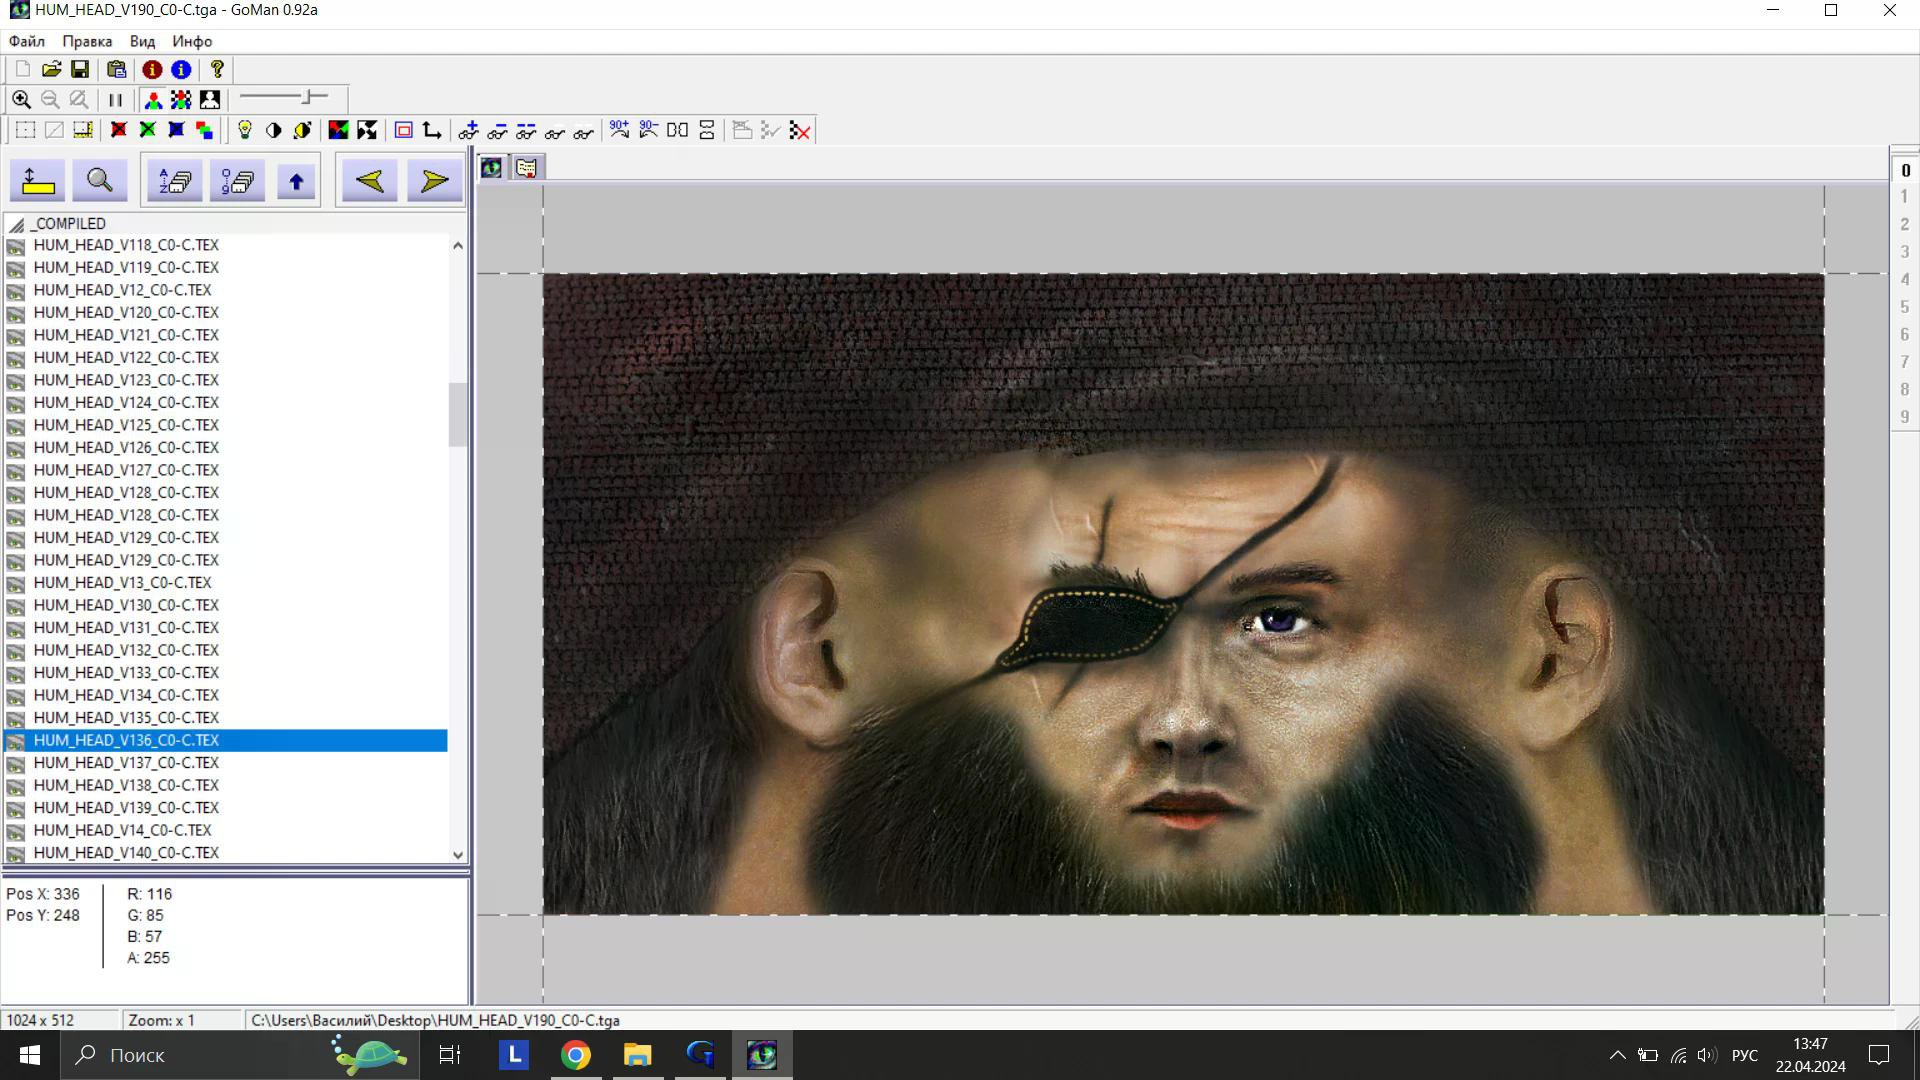Click the rotate 90- counterclockwise icon
1920x1080 pixels.
(648, 130)
